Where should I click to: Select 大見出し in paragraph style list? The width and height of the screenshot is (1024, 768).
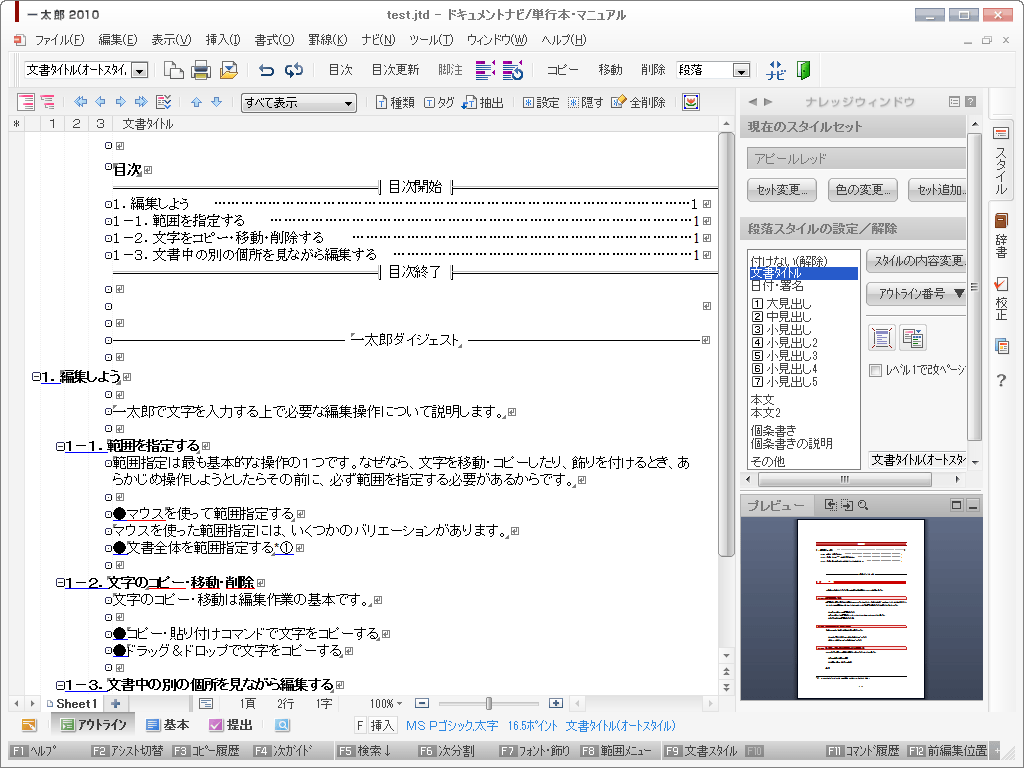[x=782, y=304]
